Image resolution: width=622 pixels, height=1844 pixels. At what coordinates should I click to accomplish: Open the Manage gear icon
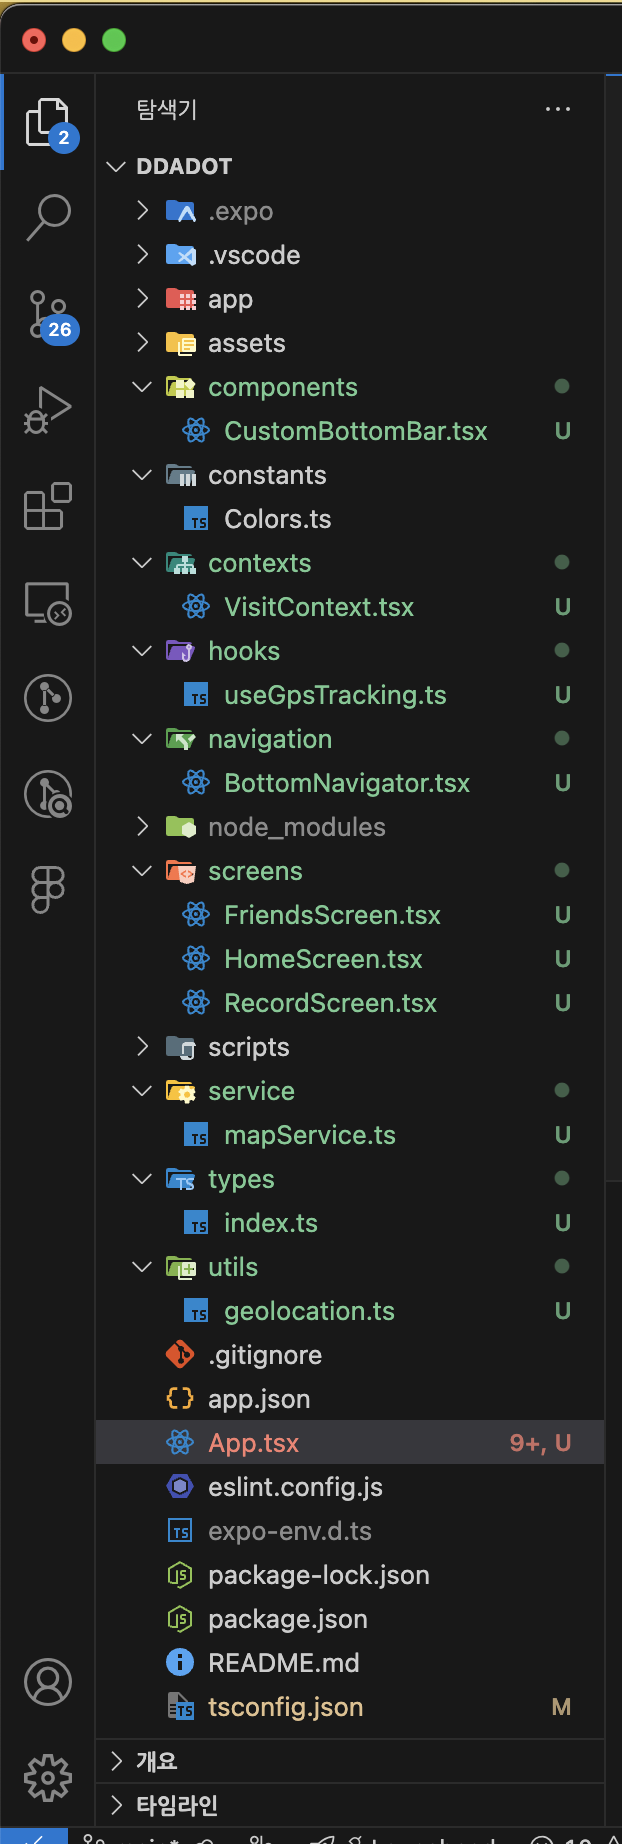(x=48, y=1777)
